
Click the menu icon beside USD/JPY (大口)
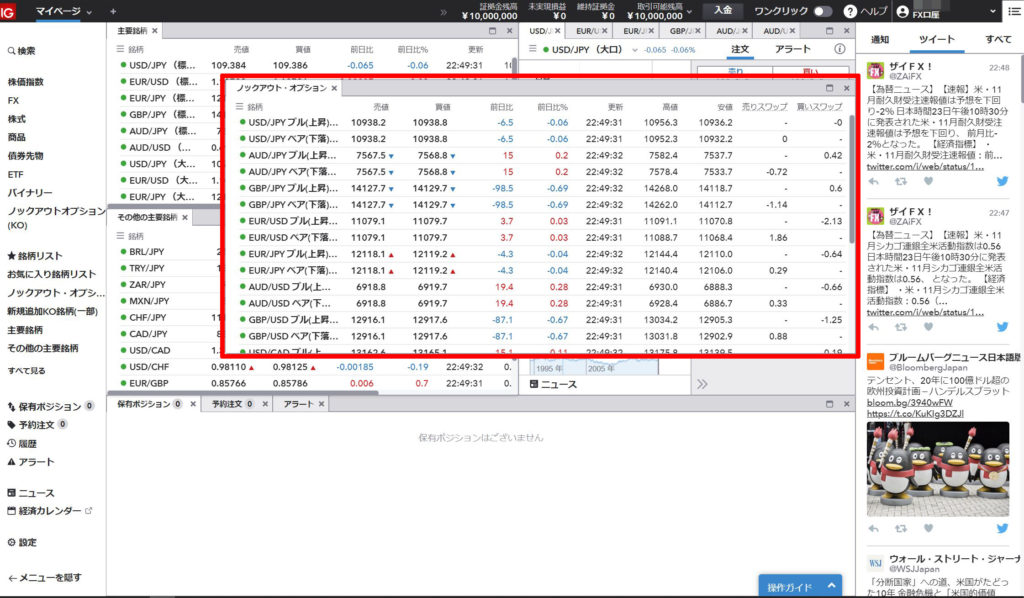[x=533, y=49]
